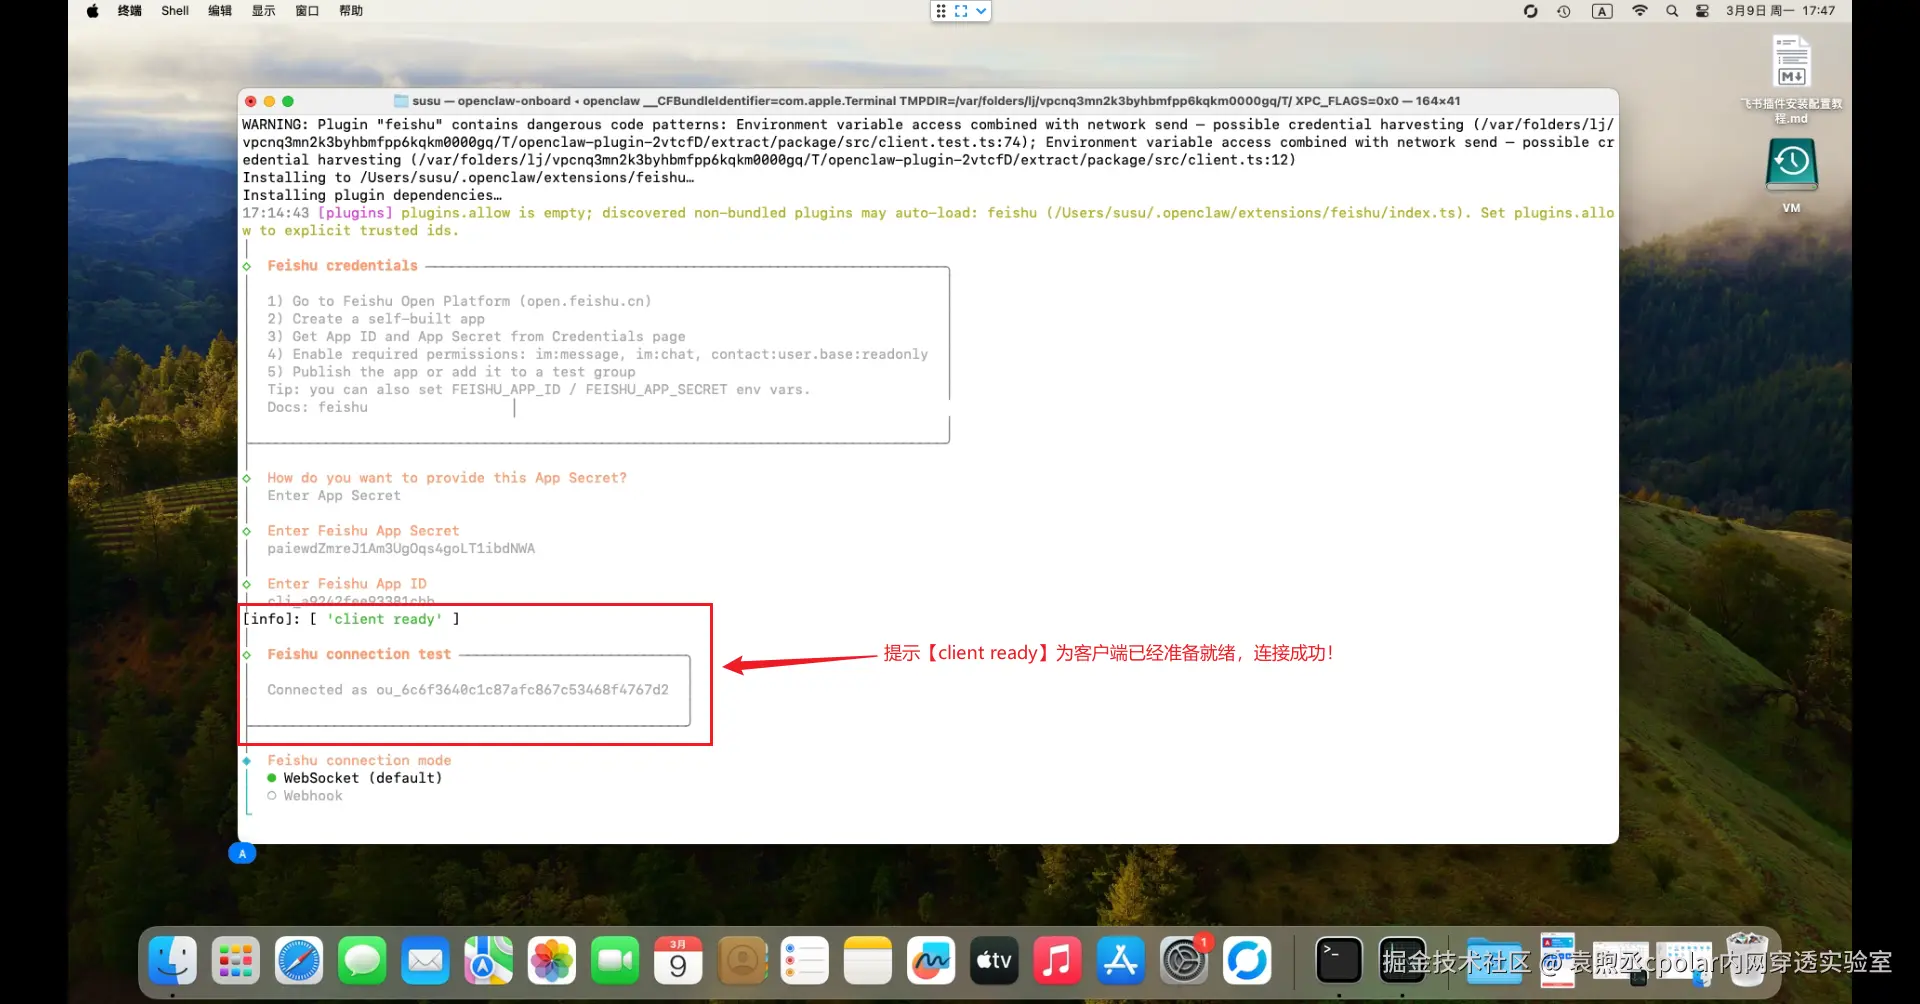Viewport: 1920px width, 1004px height.
Task: Launch Safari browser from the Dock
Action: (x=299, y=961)
